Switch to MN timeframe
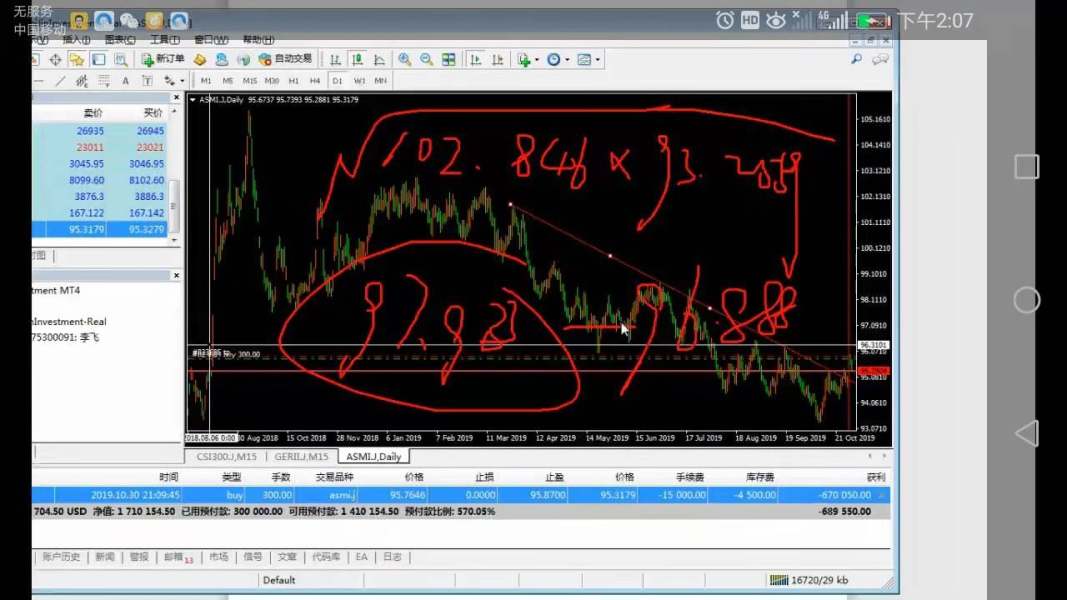This screenshot has height=600, width=1067. click(380, 81)
